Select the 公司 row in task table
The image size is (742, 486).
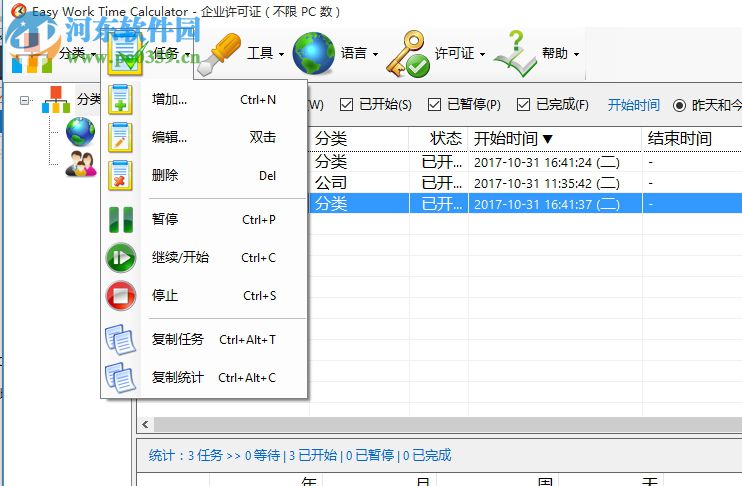(x=525, y=183)
